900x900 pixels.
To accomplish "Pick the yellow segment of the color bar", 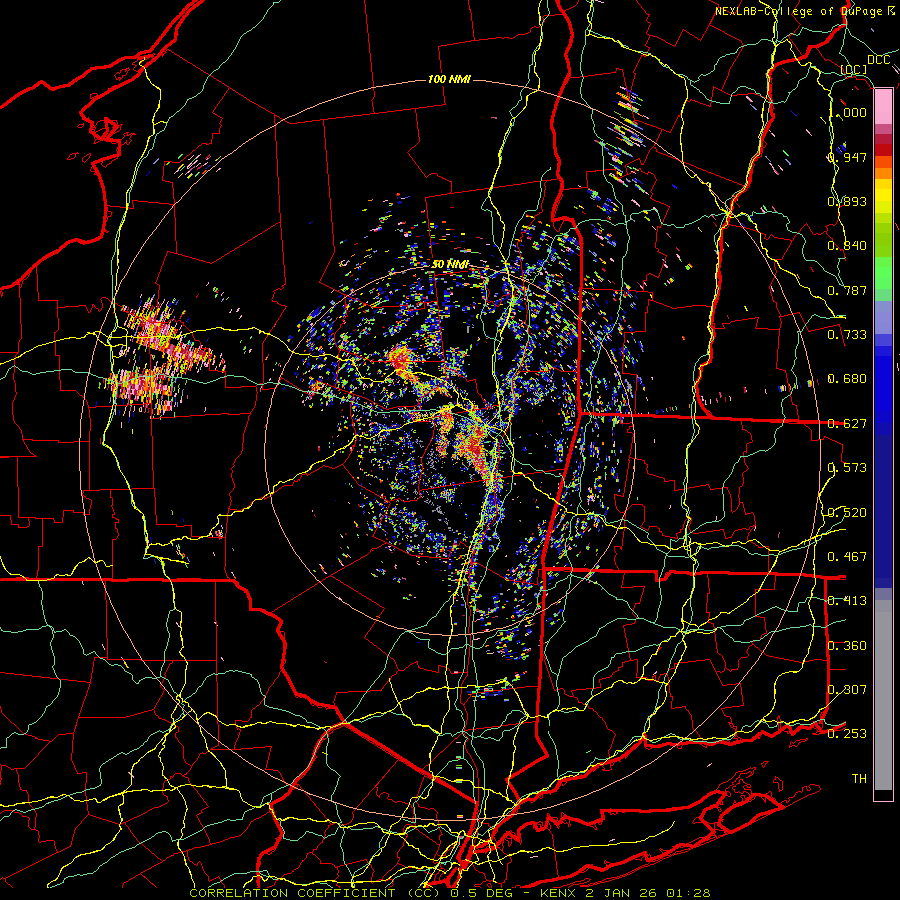I will pos(883,196).
